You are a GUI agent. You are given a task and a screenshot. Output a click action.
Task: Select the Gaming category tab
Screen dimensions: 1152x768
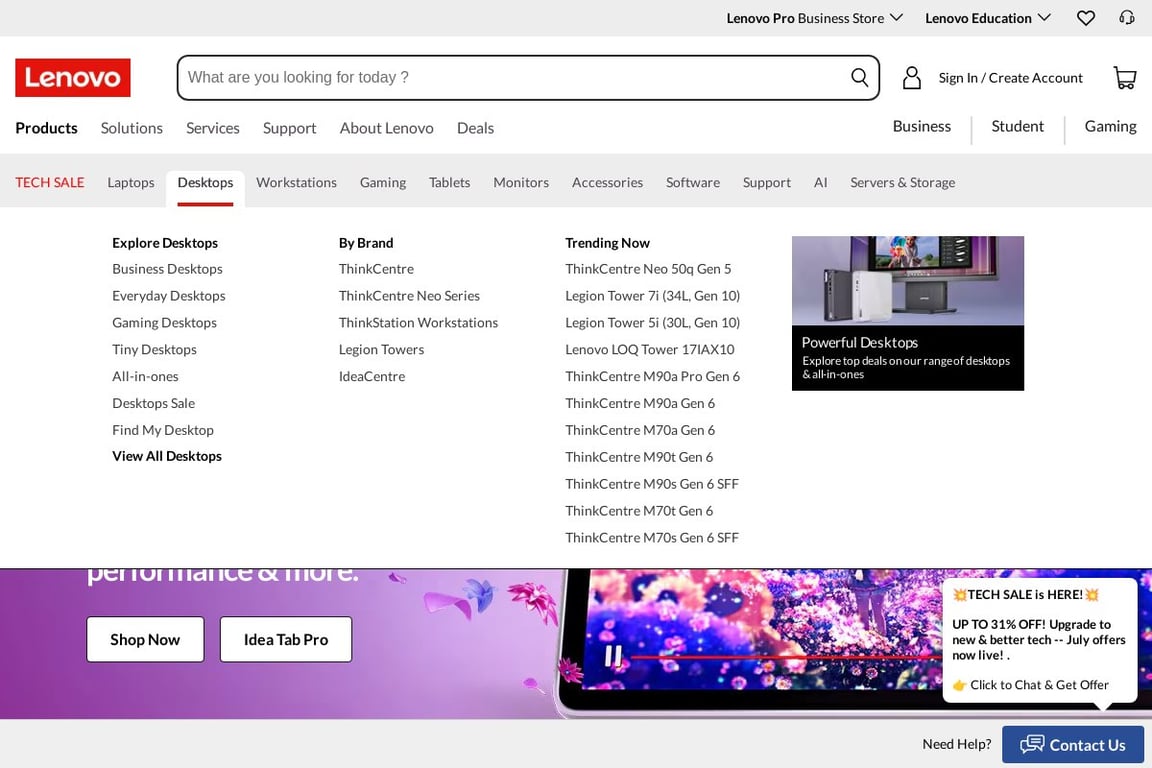[383, 182]
